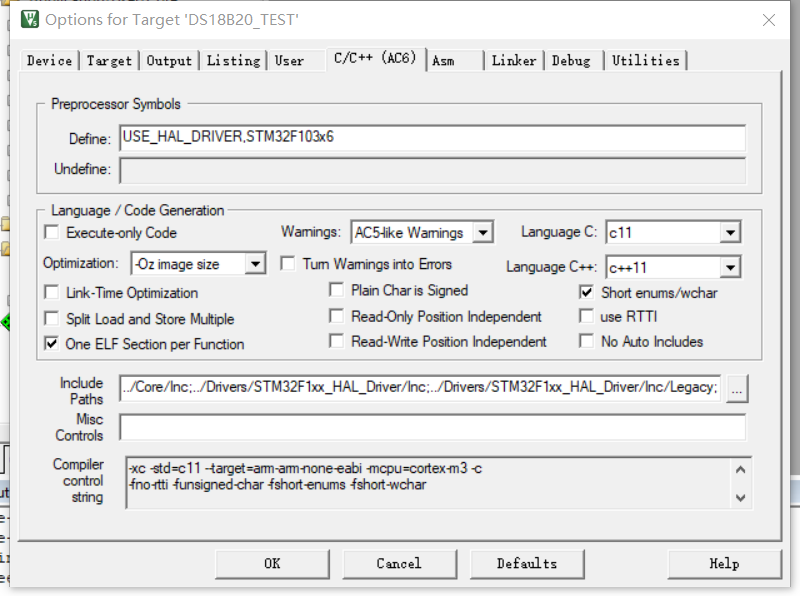The width and height of the screenshot is (800, 596).
Task: Toggle the Link-Time Optimization checkbox
Action: point(52,293)
